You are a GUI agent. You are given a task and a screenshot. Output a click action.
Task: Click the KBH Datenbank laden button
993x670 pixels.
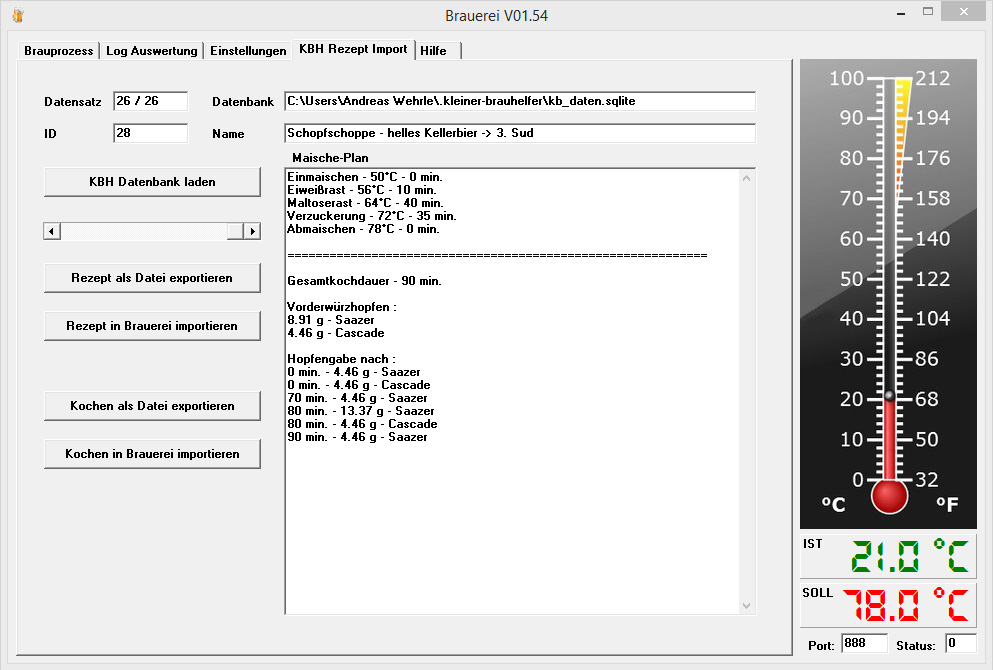point(152,182)
